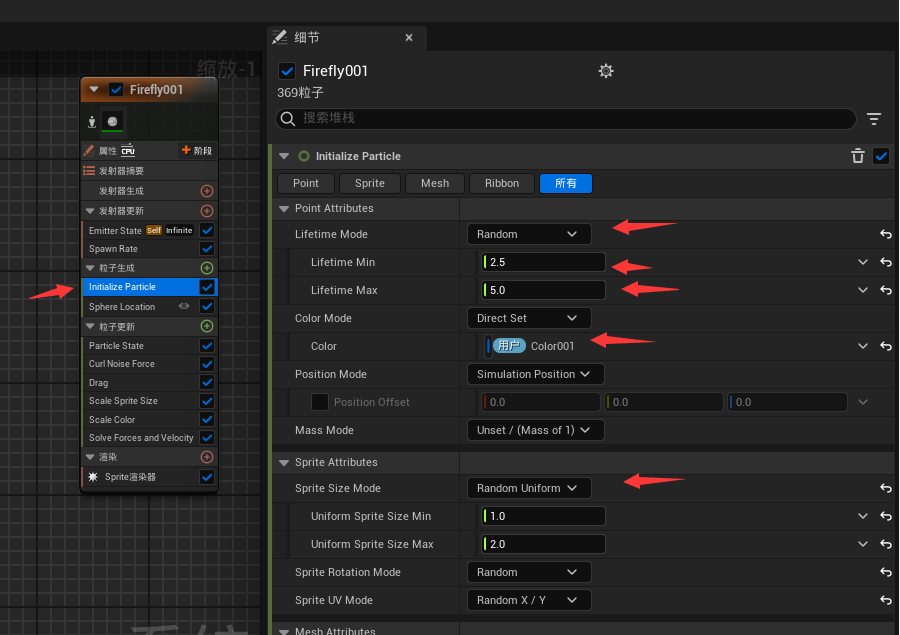Toggle Firefly001 node header checkbox
The width and height of the screenshot is (900, 635).
pyautogui.click(x=116, y=90)
